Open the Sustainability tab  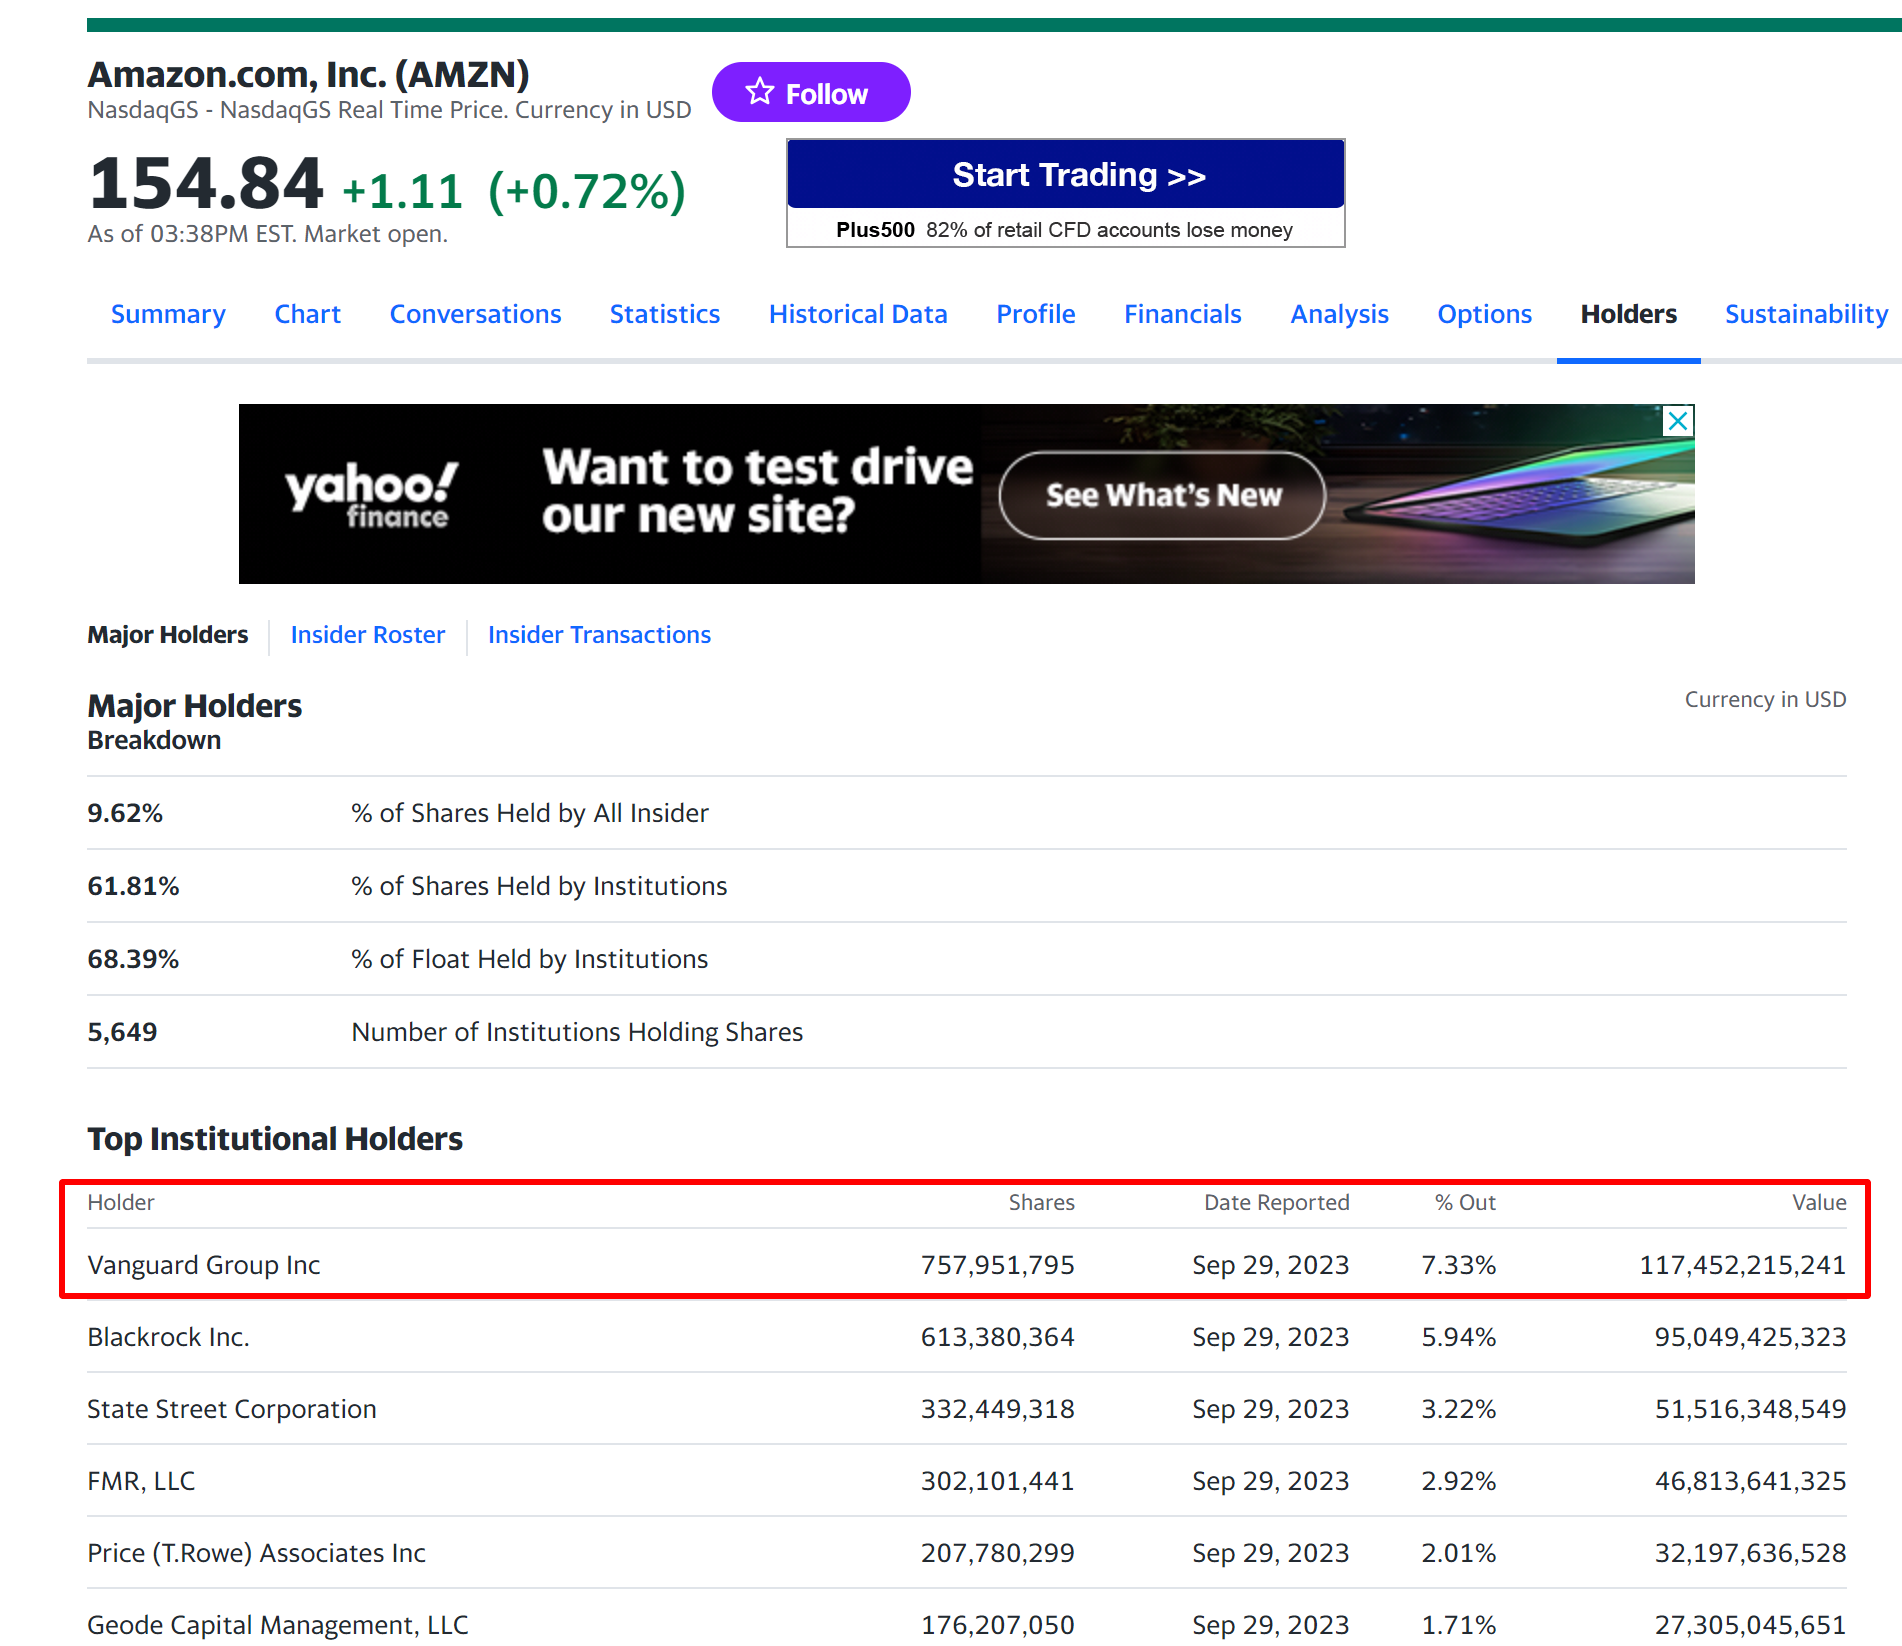coord(1806,314)
